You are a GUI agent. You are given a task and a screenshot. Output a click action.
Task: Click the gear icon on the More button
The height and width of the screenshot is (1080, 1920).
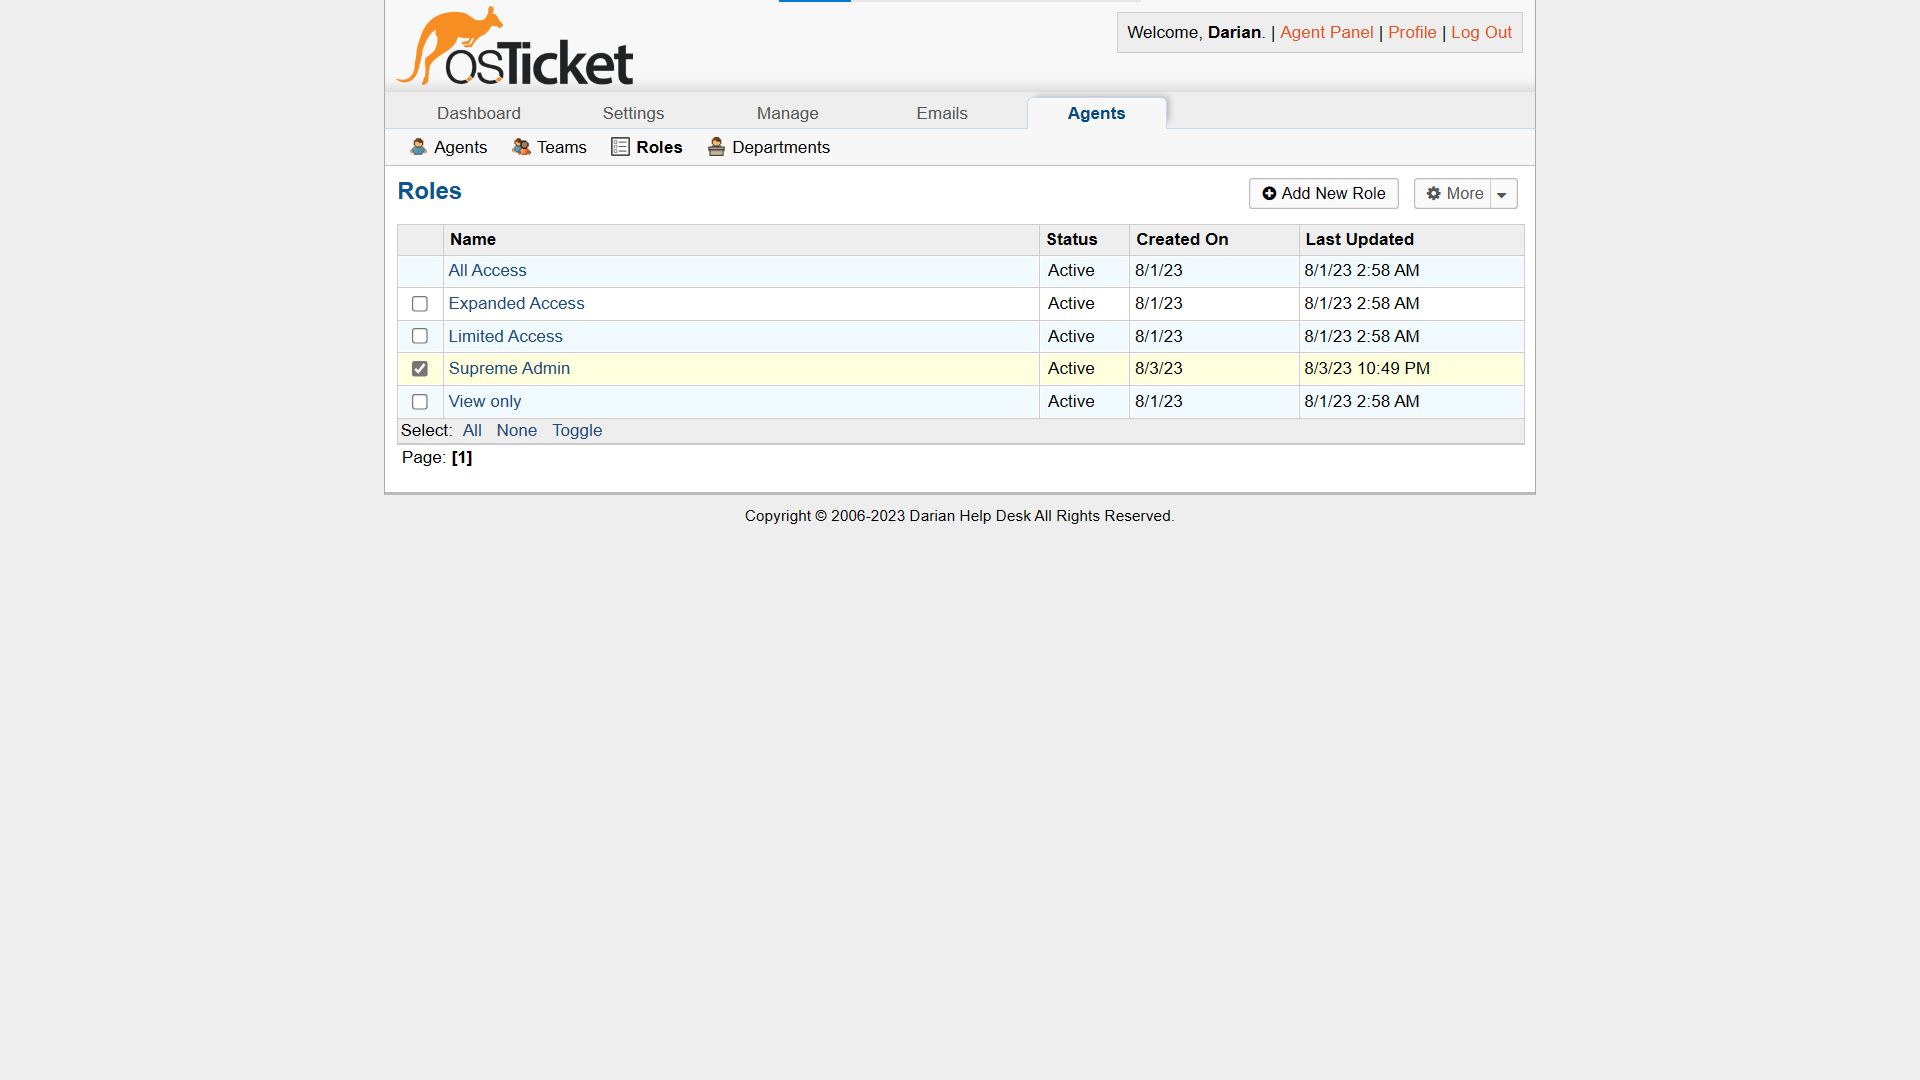tap(1436, 193)
